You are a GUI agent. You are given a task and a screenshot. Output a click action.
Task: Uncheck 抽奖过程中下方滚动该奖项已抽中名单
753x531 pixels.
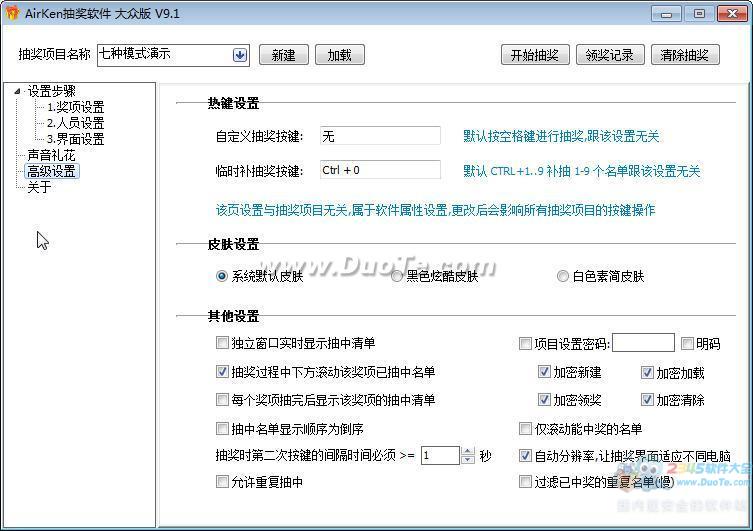(222, 372)
